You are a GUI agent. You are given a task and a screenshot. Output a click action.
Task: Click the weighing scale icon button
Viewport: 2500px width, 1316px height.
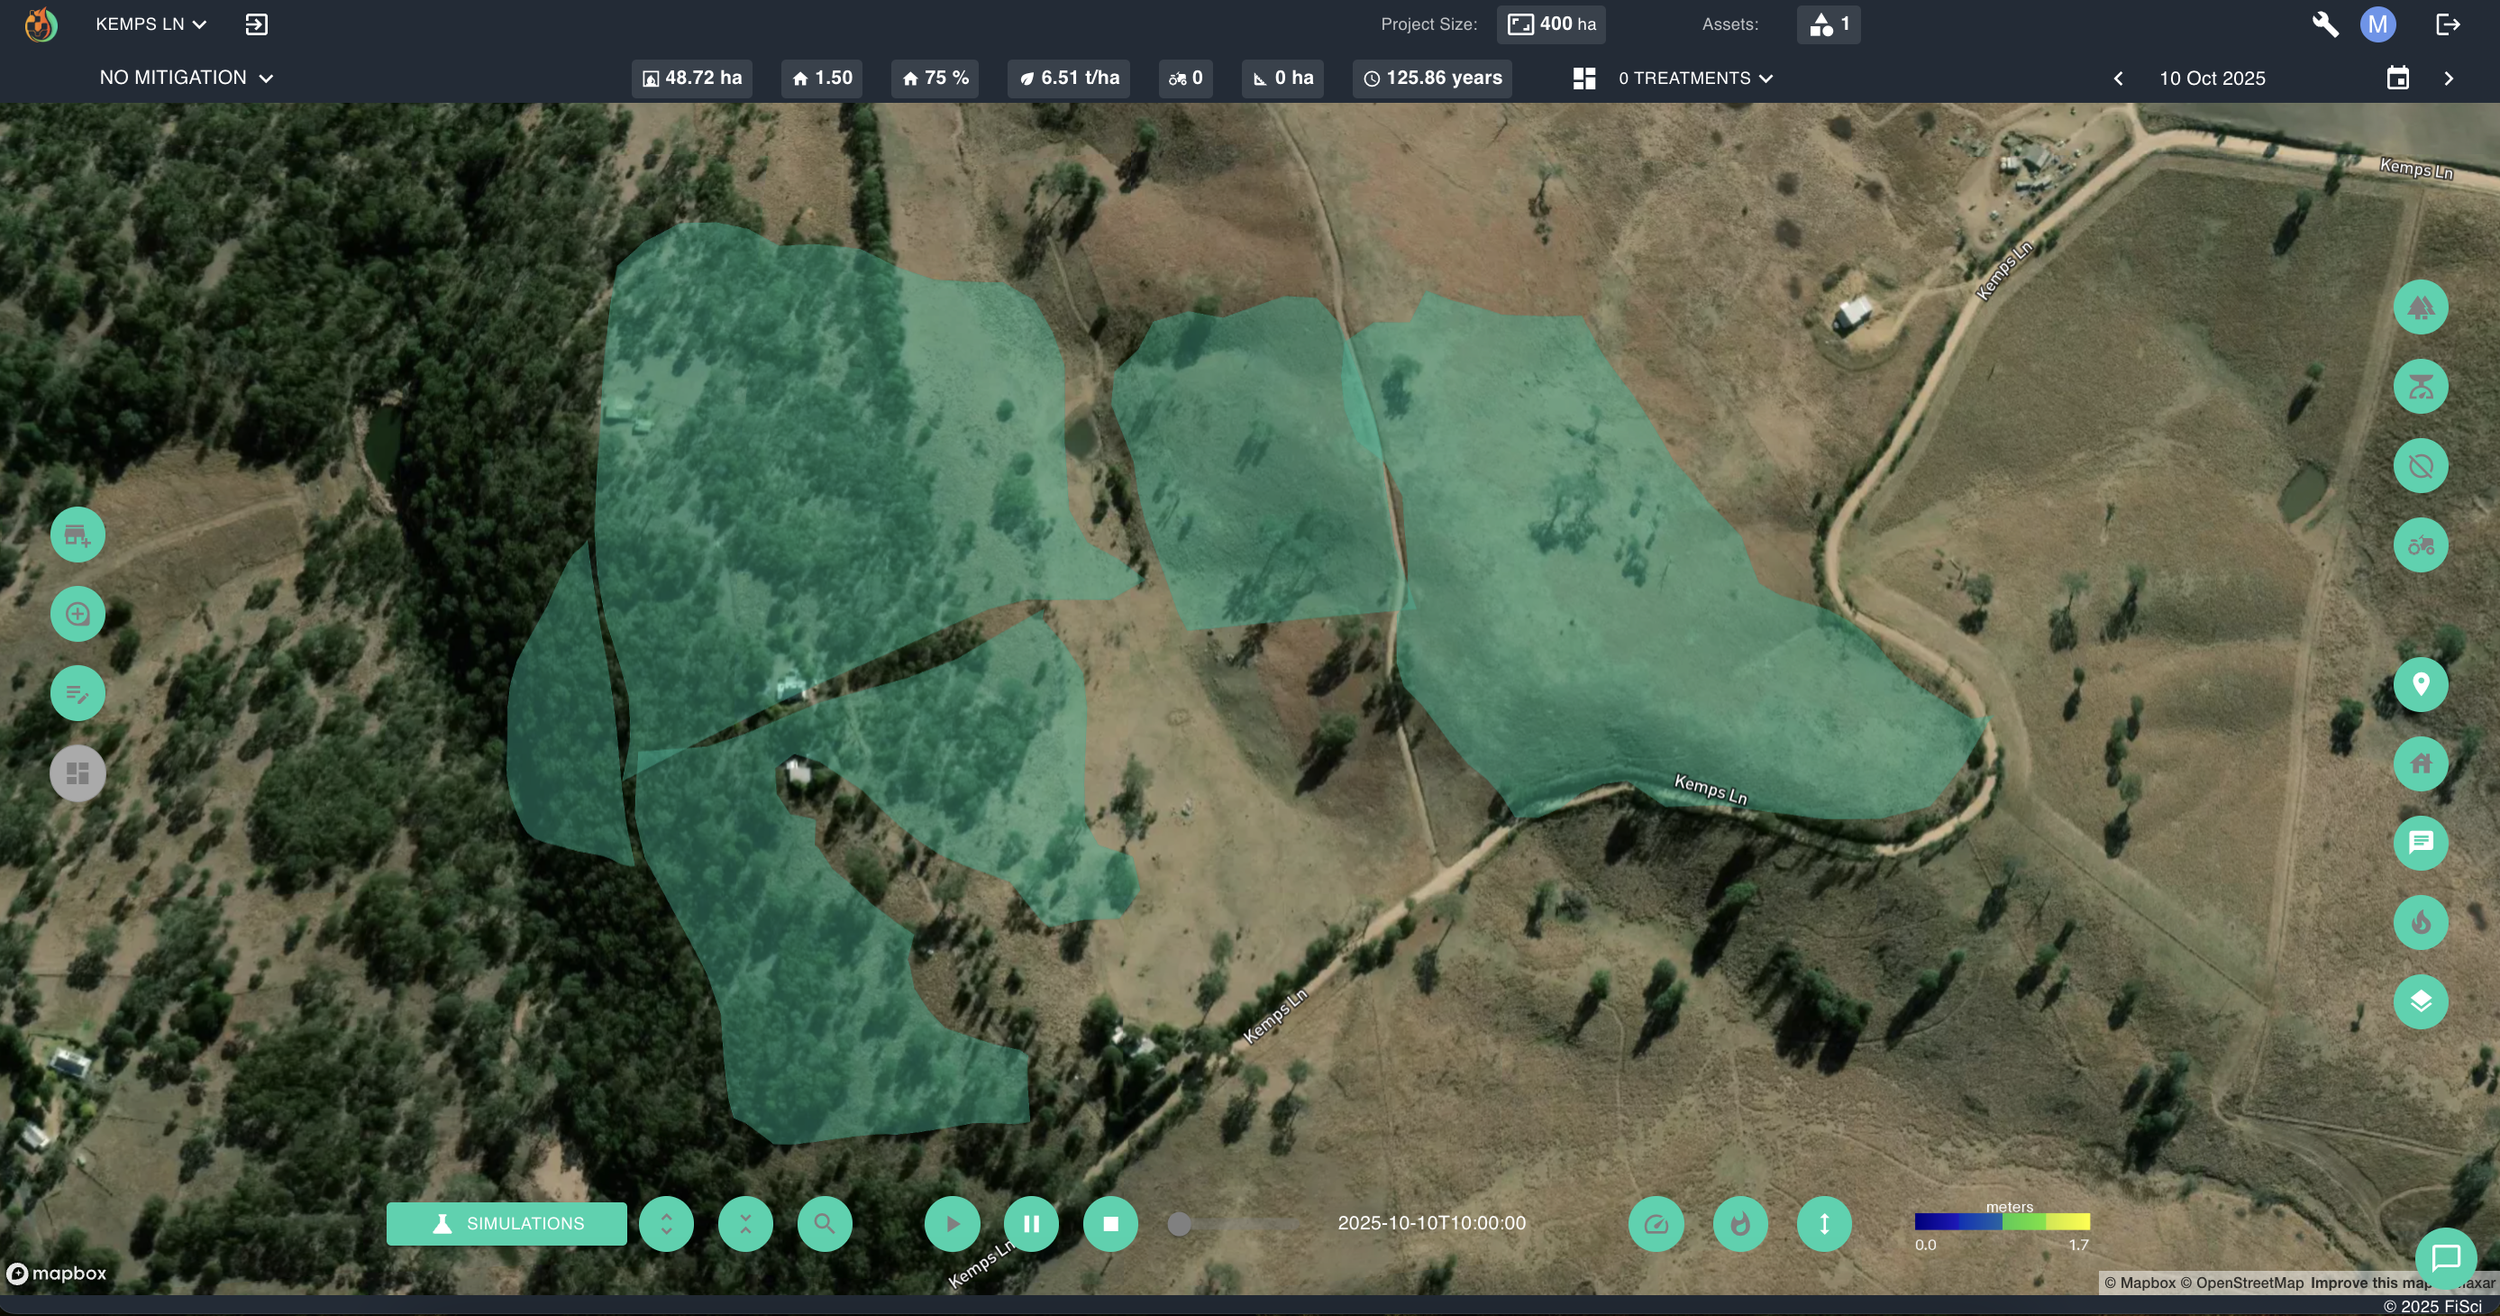2420,386
